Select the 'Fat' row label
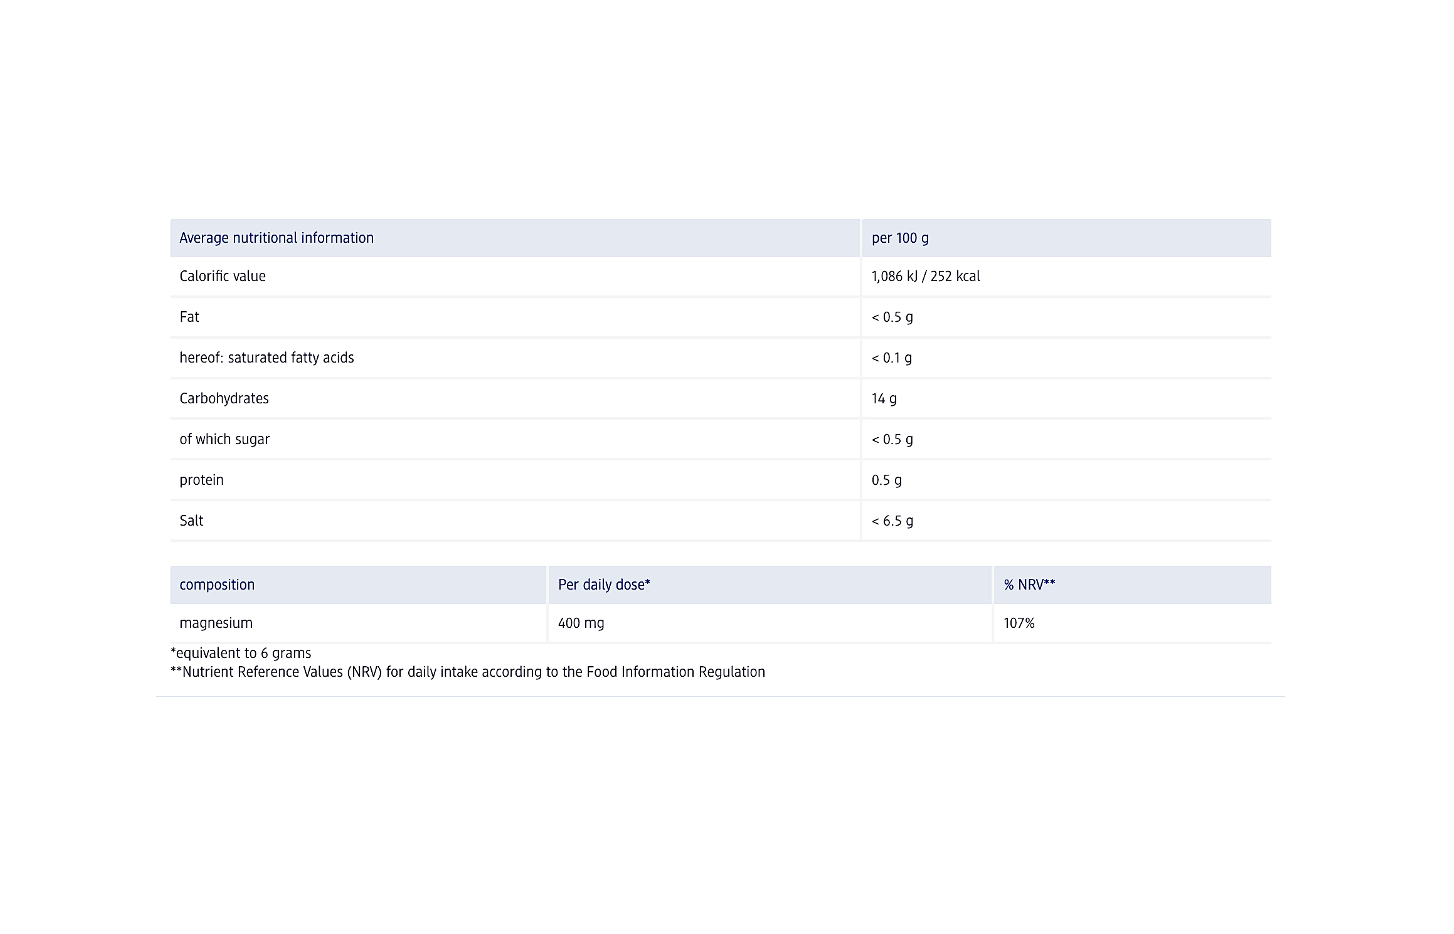The width and height of the screenshot is (1454, 934). click(x=189, y=317)
